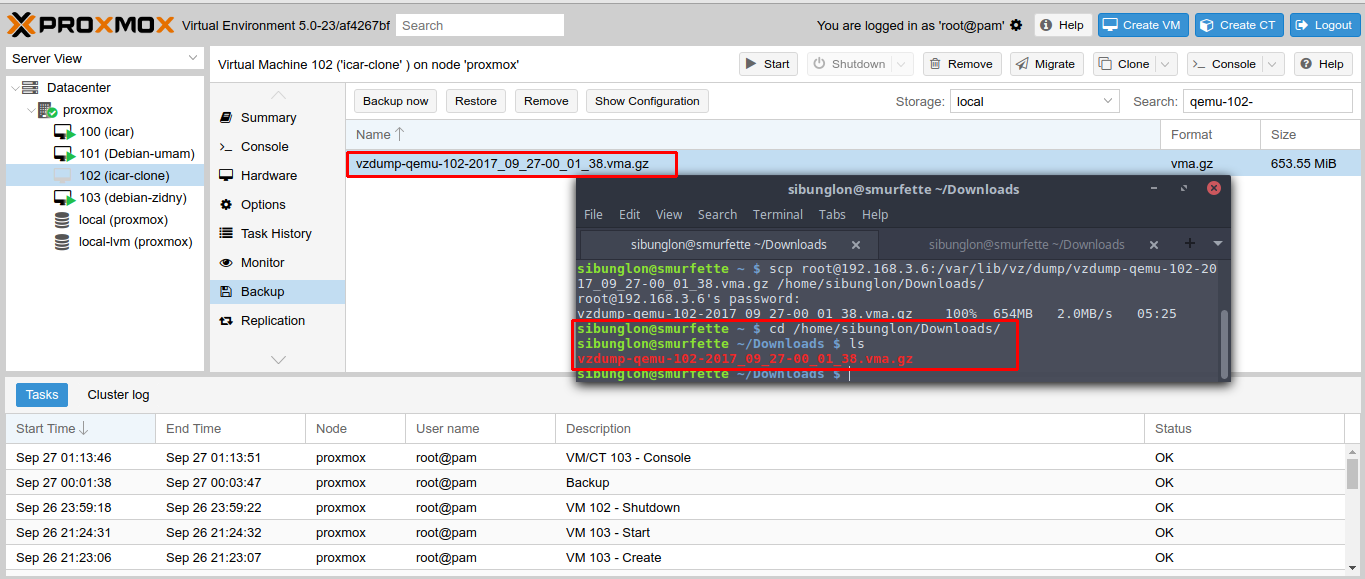Click the VM panel Help button

click(x=1323, y=64)
